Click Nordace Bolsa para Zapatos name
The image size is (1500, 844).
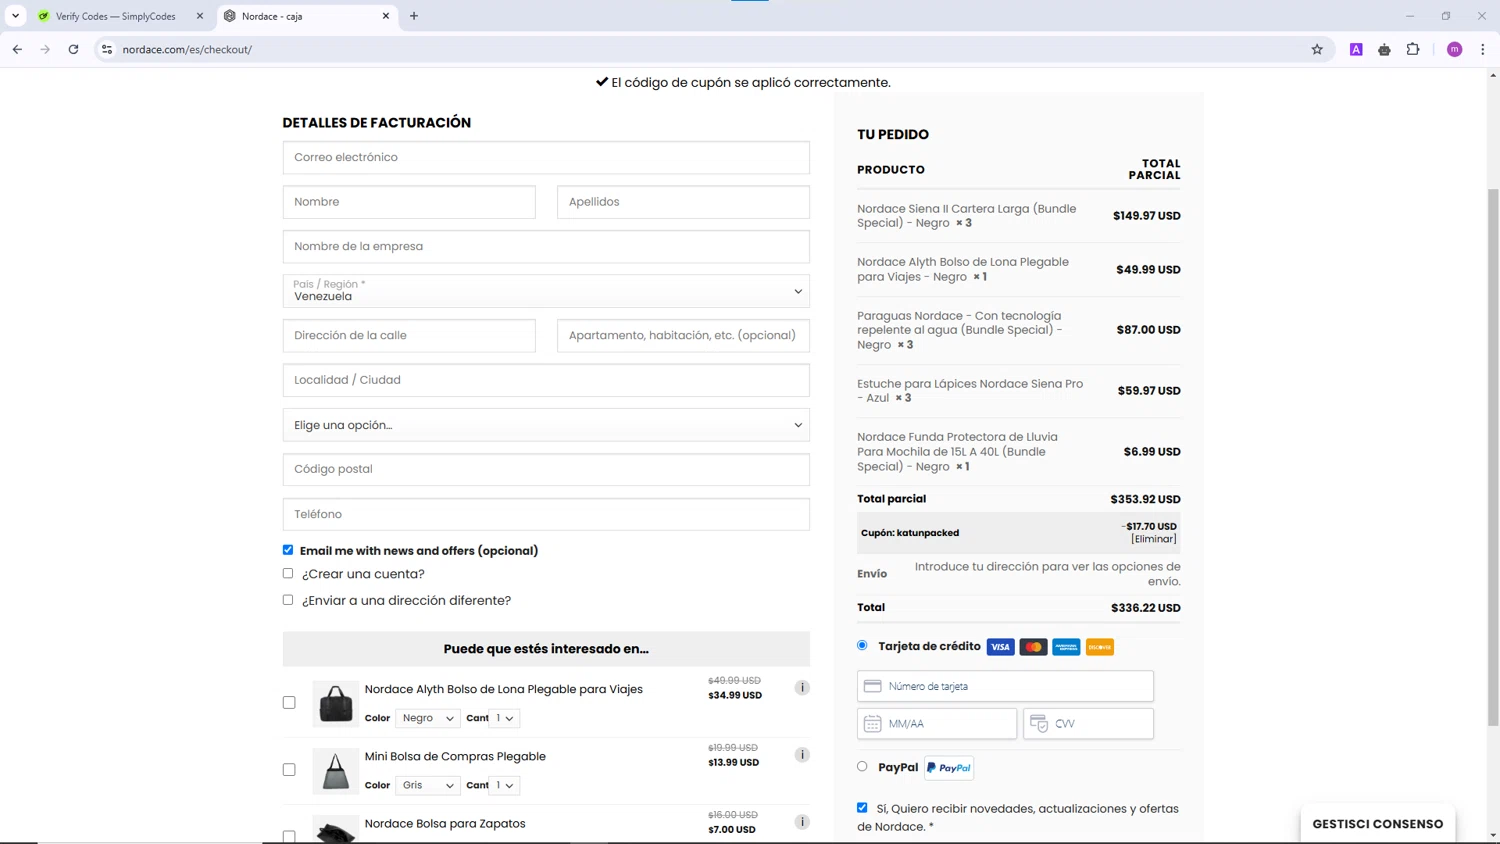[445, 823]
